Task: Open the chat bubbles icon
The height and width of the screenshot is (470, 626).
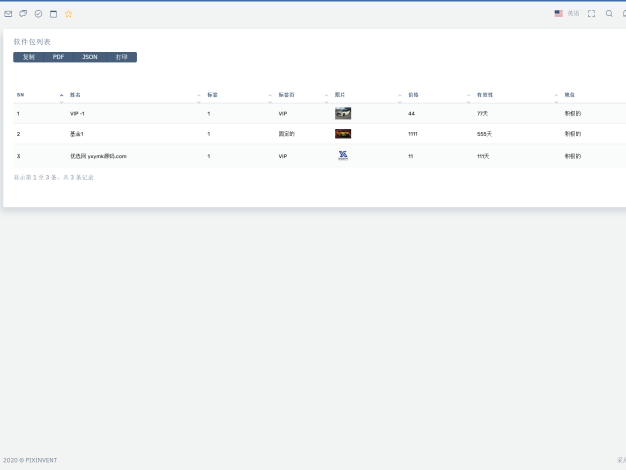Action: [23, 14]
